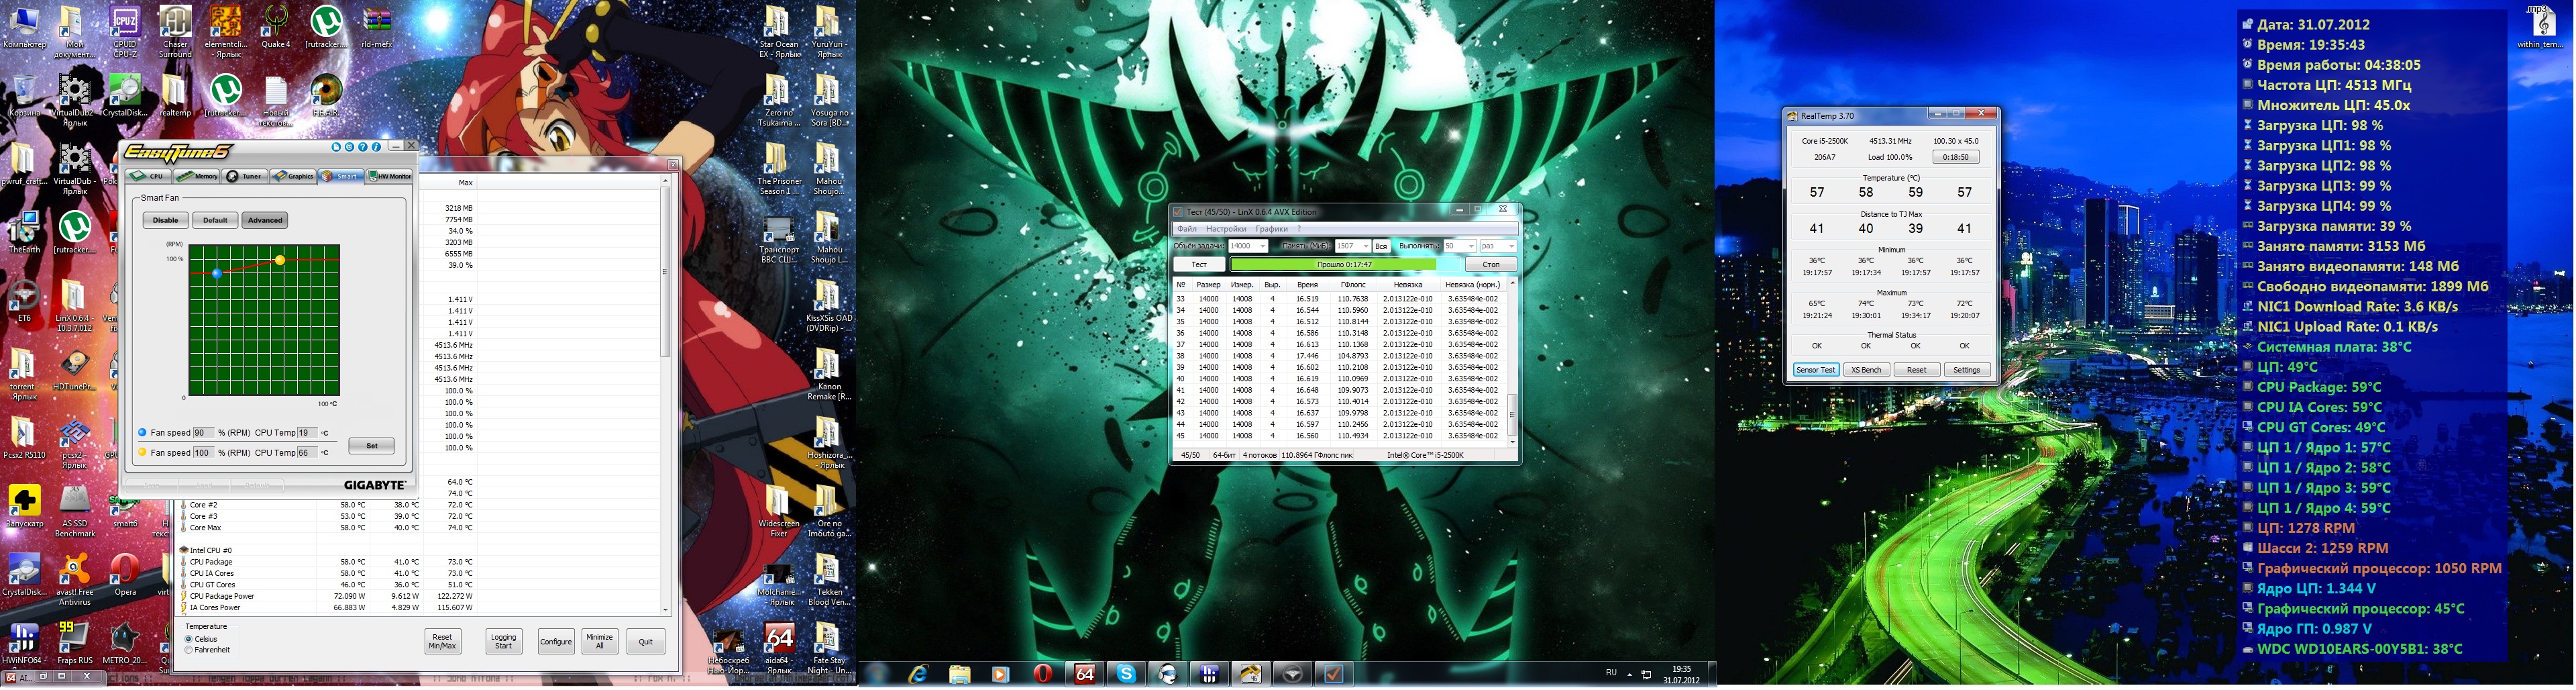
Task: Click the CPU Temp 66 input field
Action: point(307,453)
